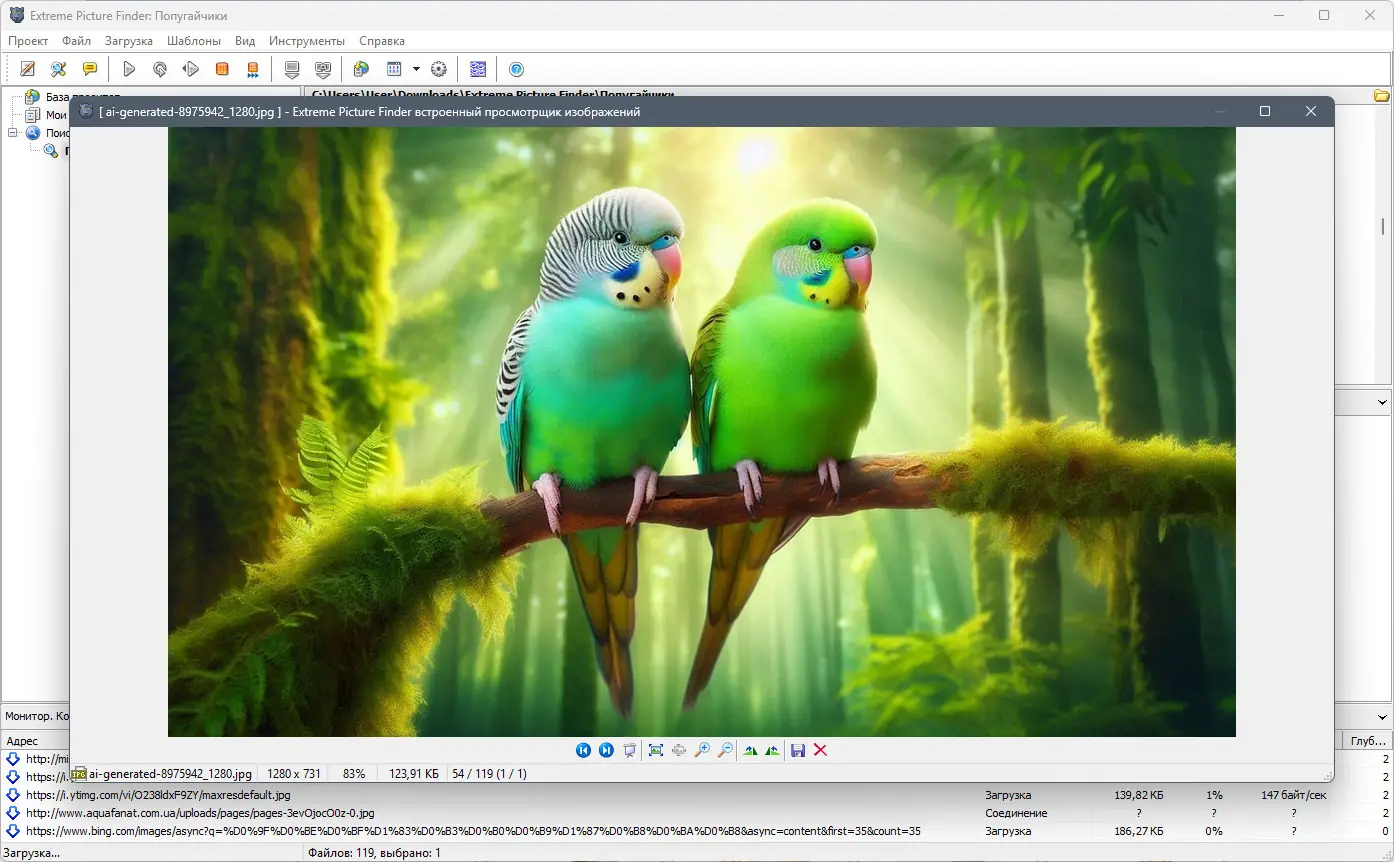The width and height of the screenshot is (1394, 862).
Task: Go to the next image in viewer
Action: click(606, 750)
